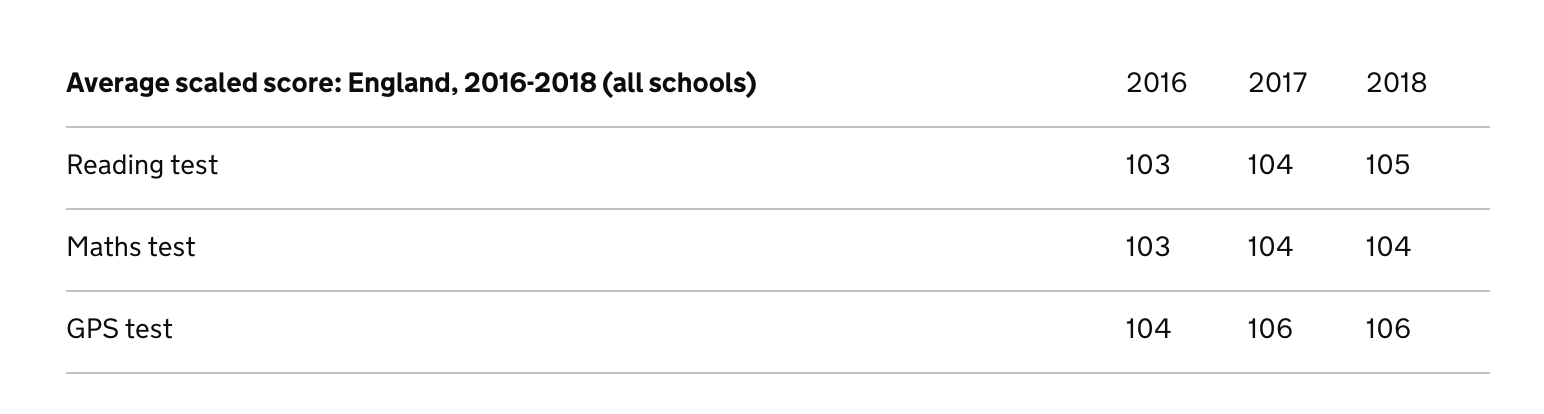Screen dimensions: 1544x414
Task: Click the divider line below Reading test row
Action: point(777,209)
